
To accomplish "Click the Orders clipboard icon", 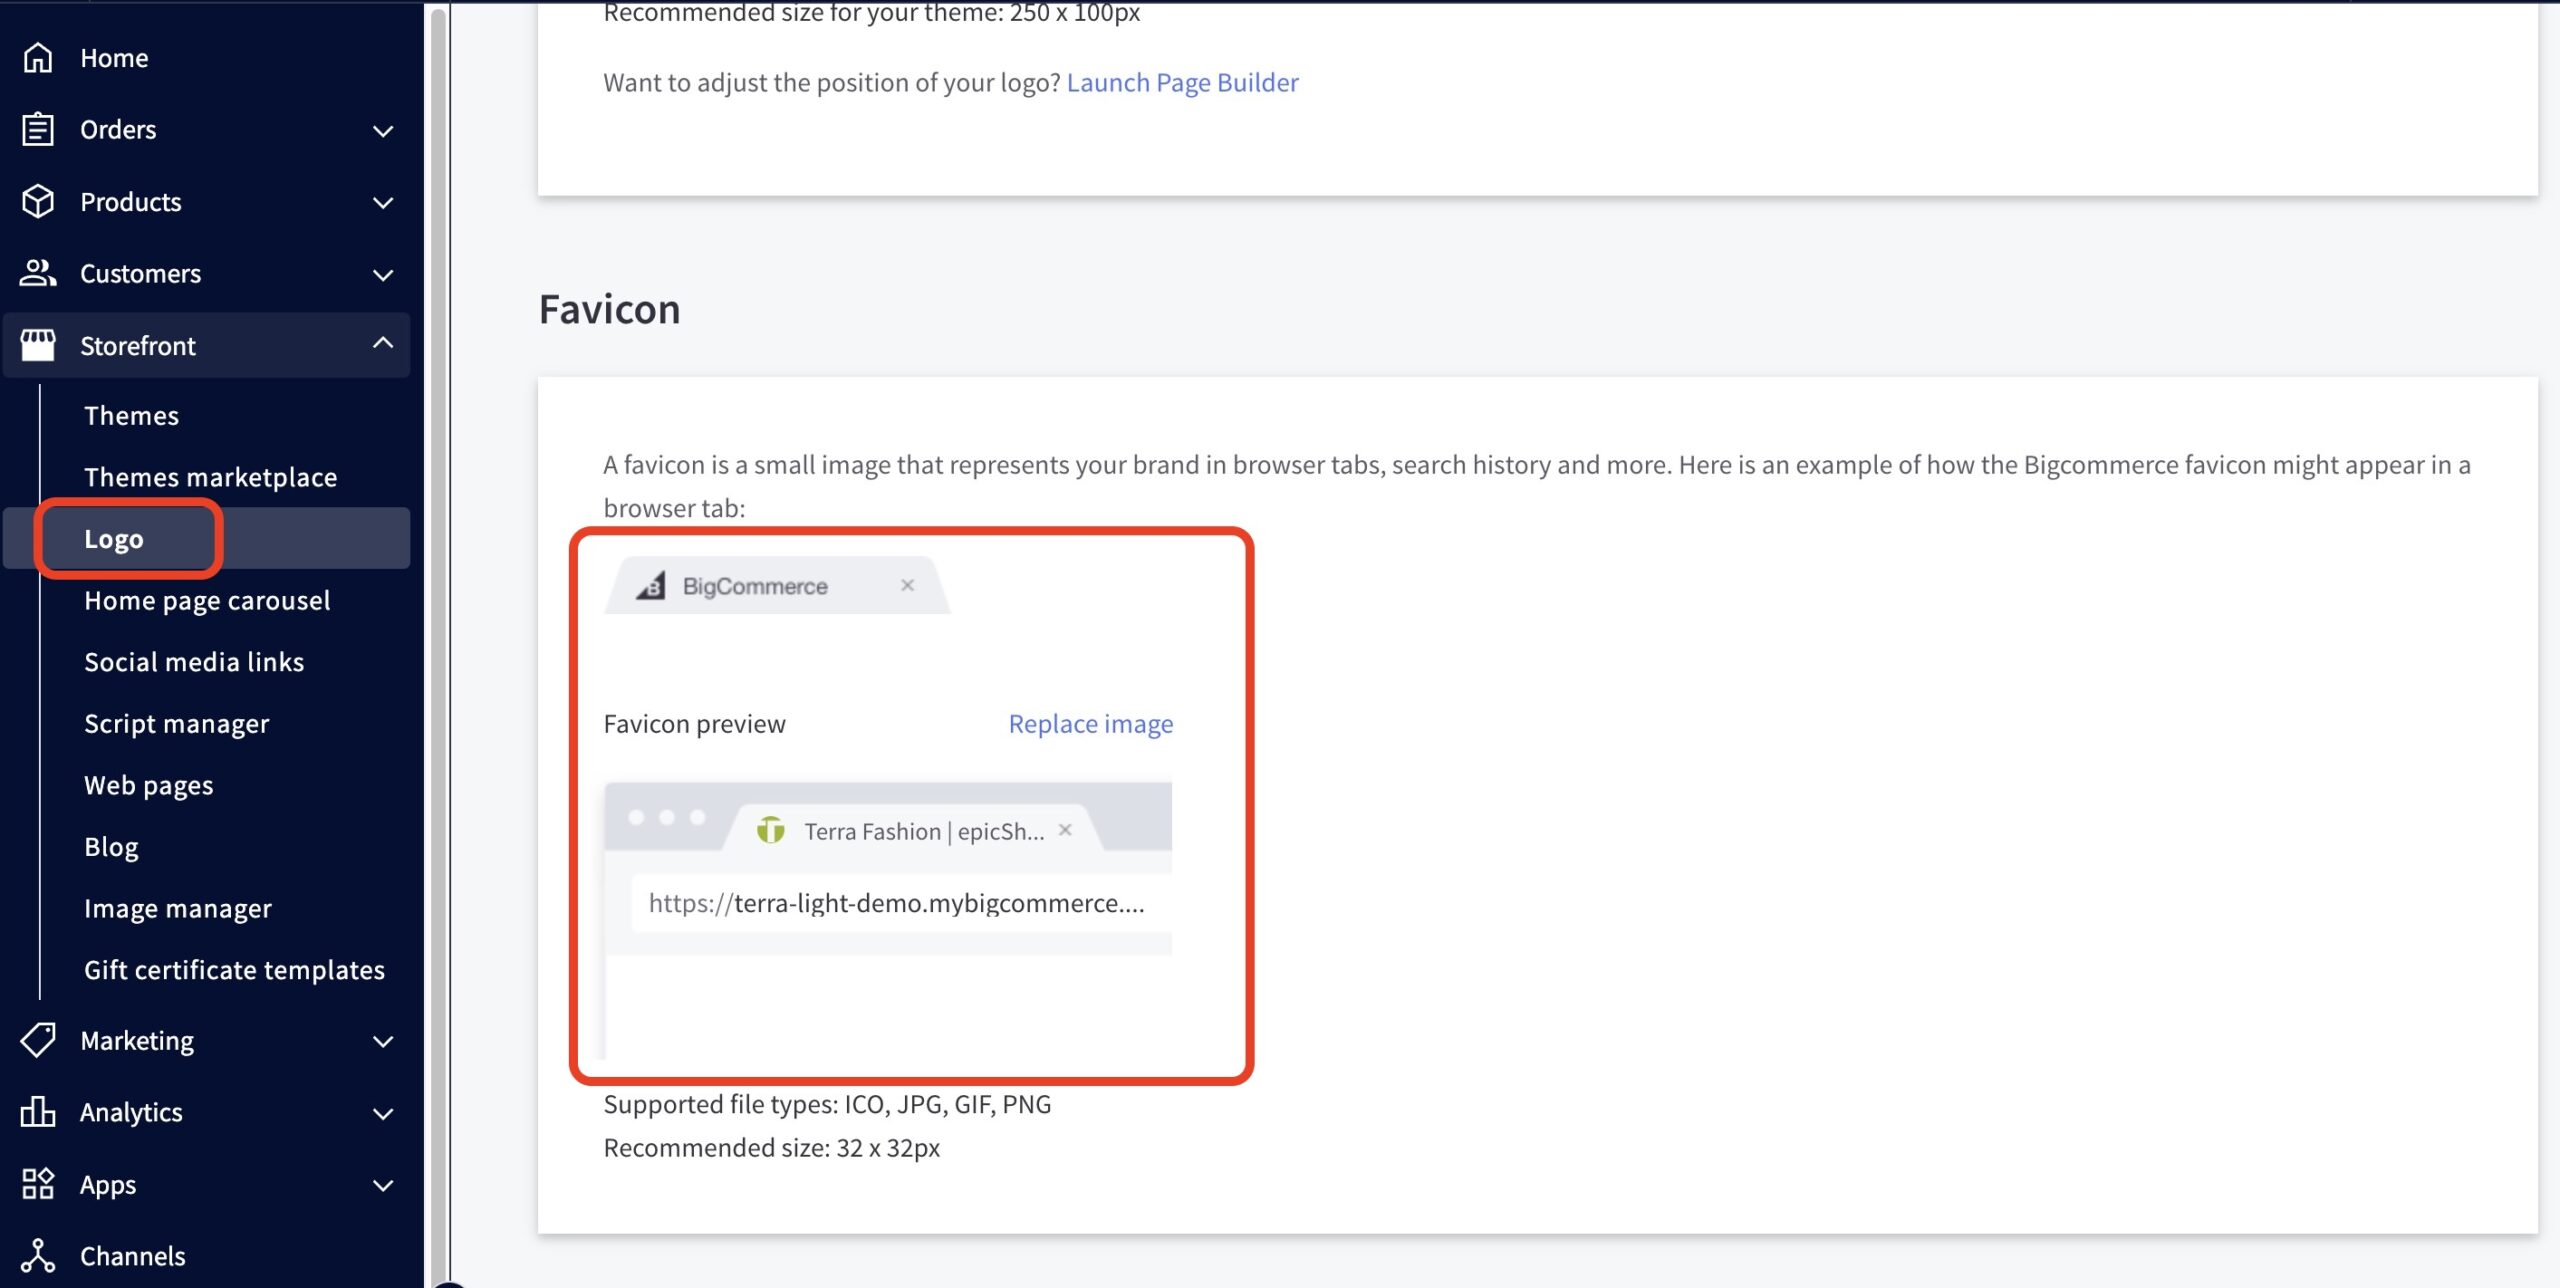I will click(38, 130).
